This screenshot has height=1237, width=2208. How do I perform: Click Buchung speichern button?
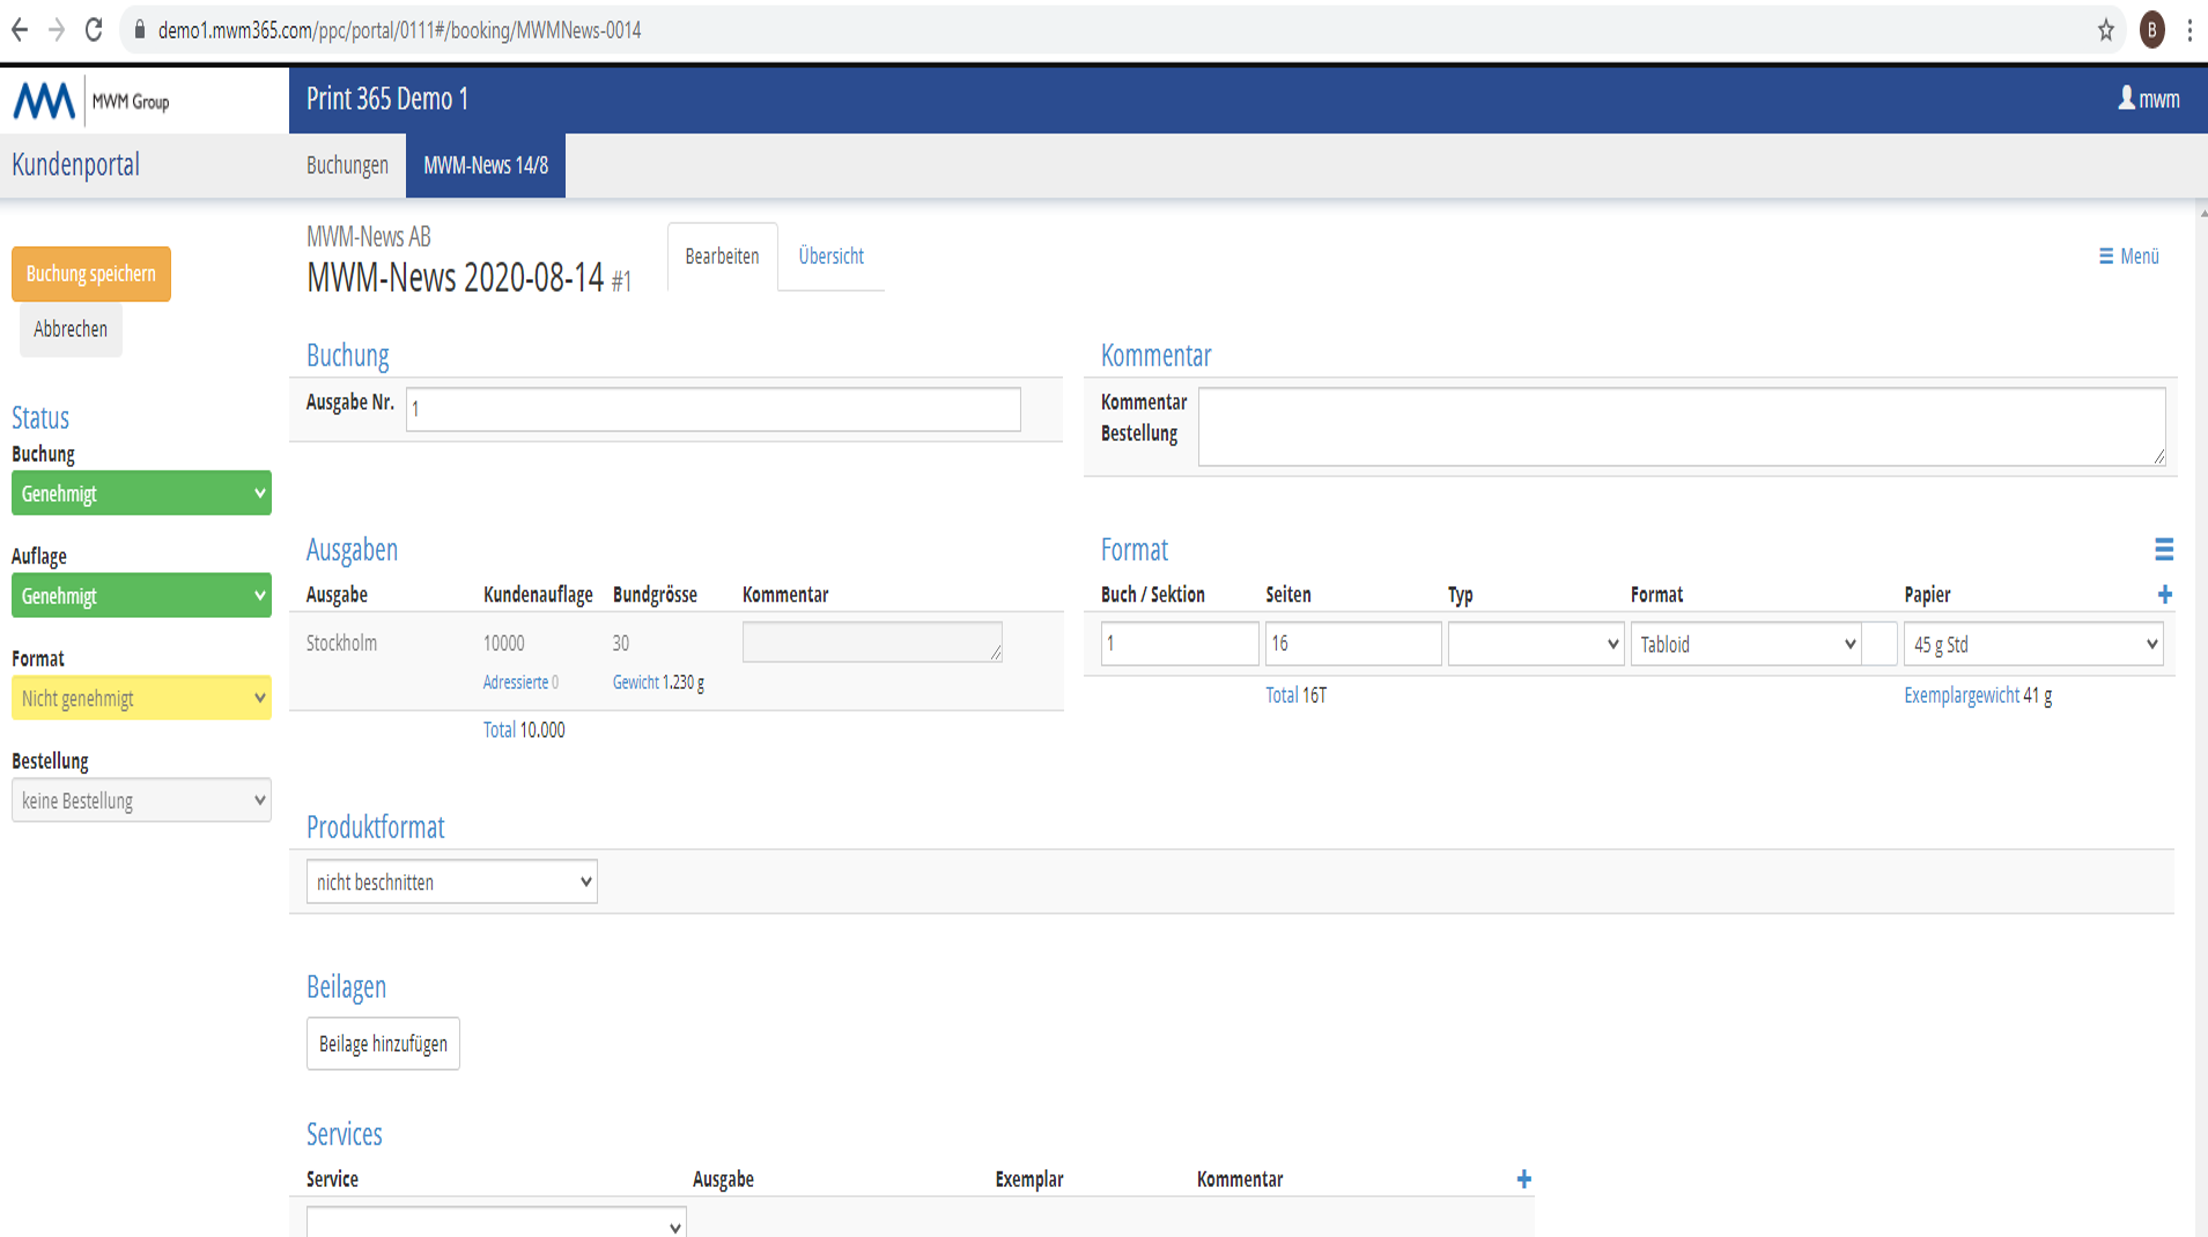91,274
